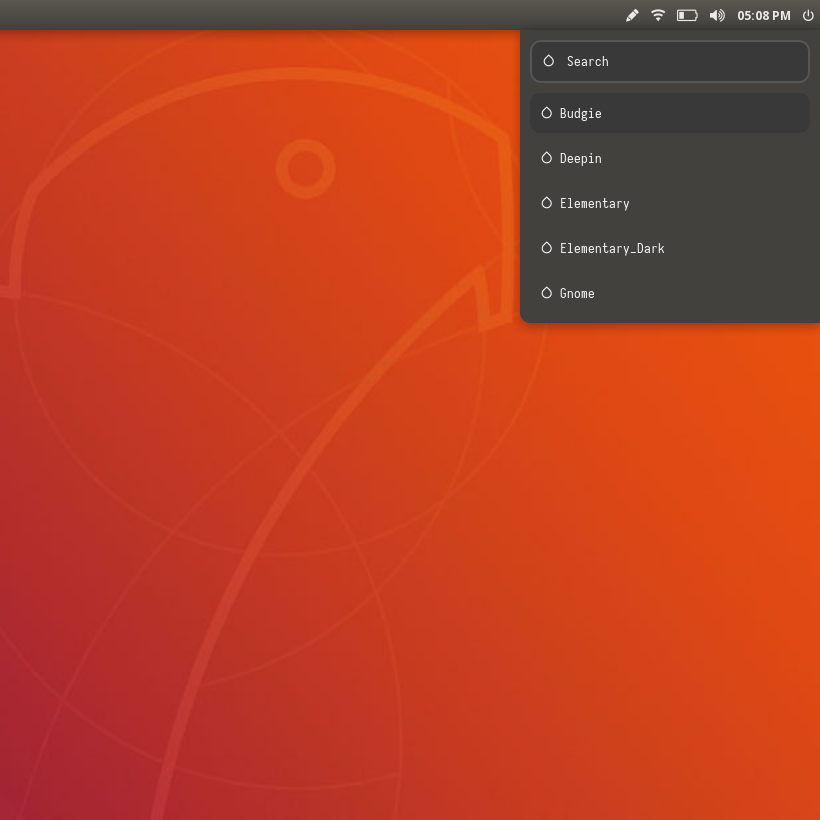
Task: Click the droplet icon inside Search box
Action: coord(548,61)
